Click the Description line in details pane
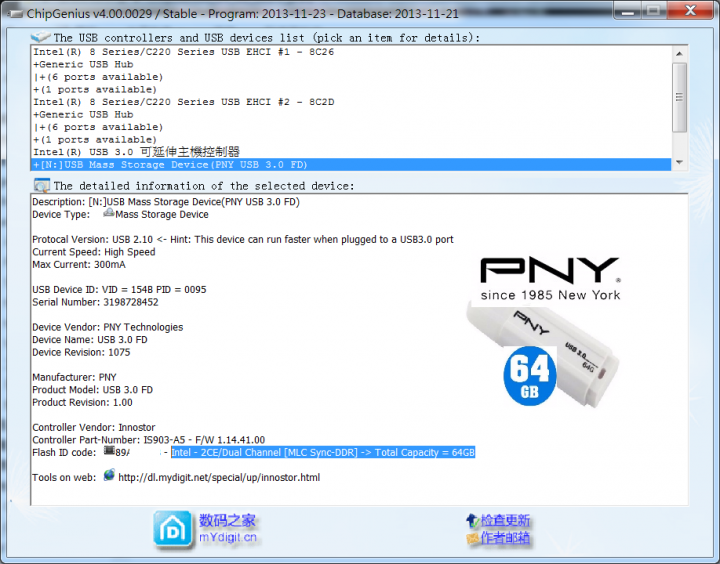Image resolution: width=720 pixels, height=564 pixels. (166, 202)
